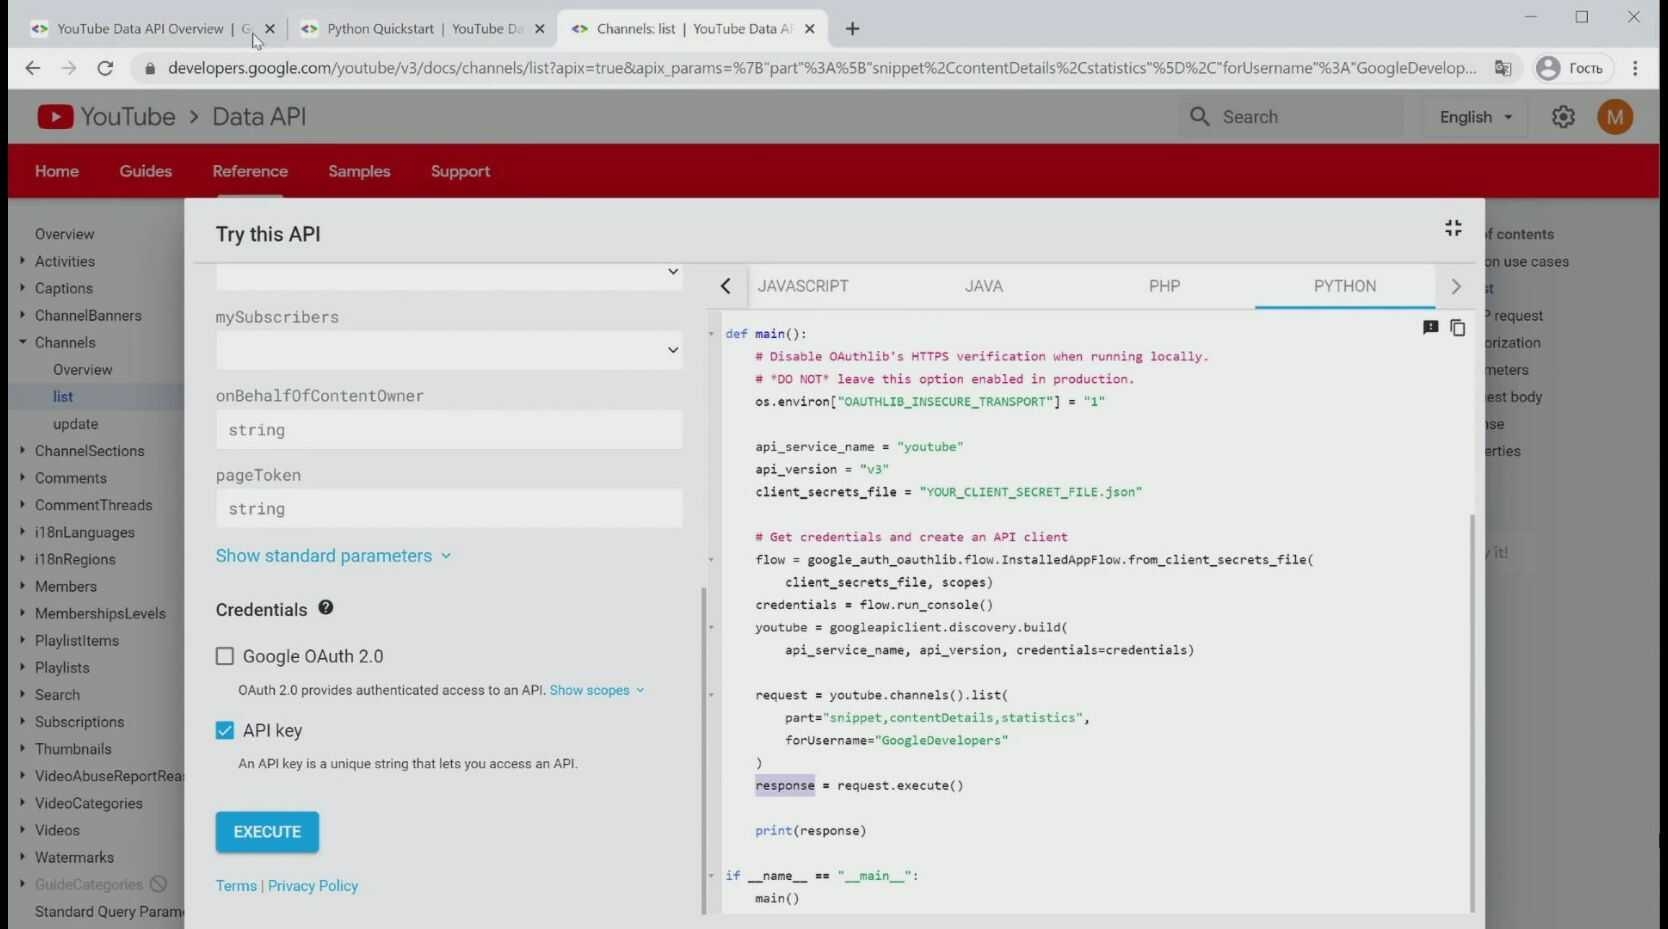Click the EXECUTE button
1668x929 pixels.
(267, 832)
